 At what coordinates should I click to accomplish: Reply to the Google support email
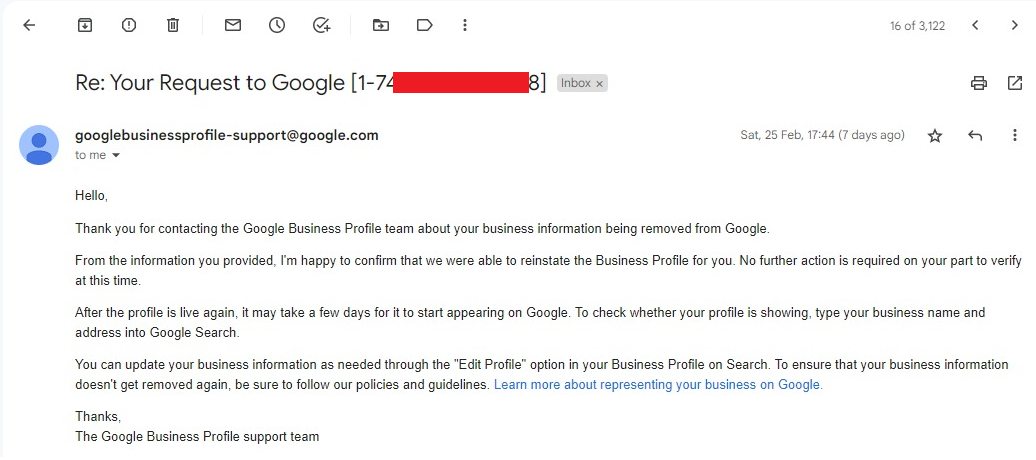tap(975, 136)
